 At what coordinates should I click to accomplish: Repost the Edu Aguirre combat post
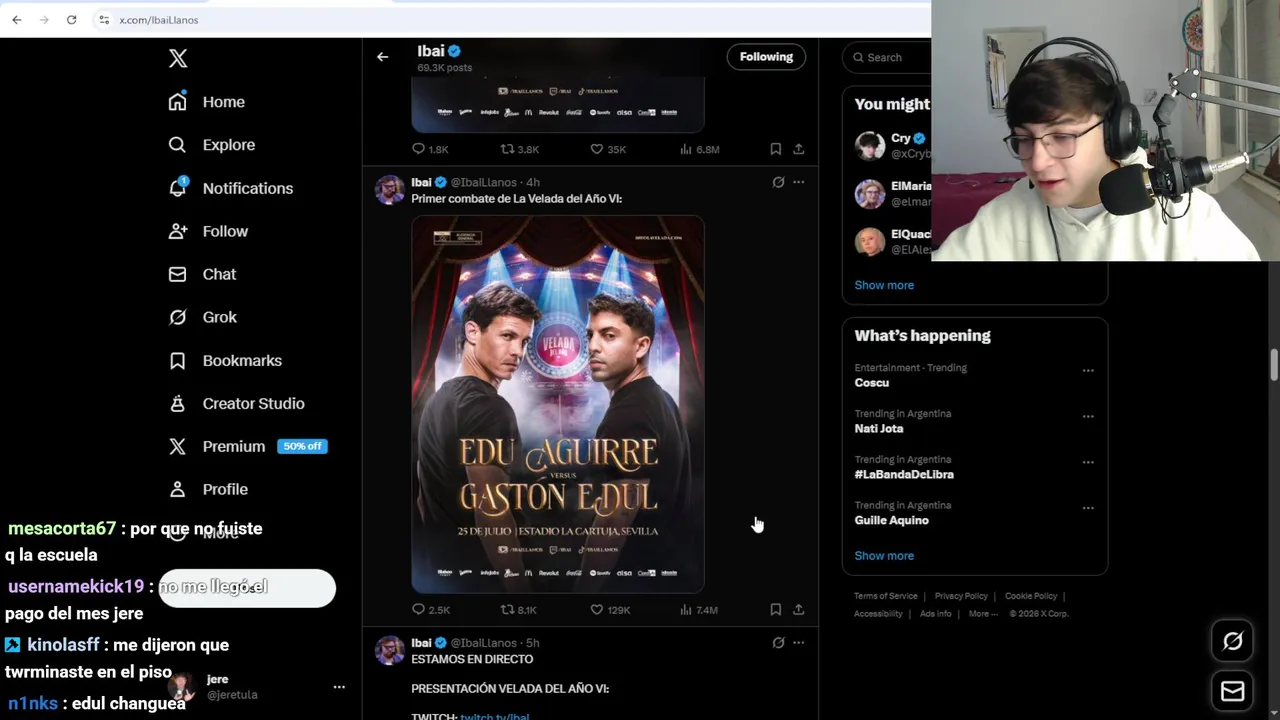(x=518, y=609)
